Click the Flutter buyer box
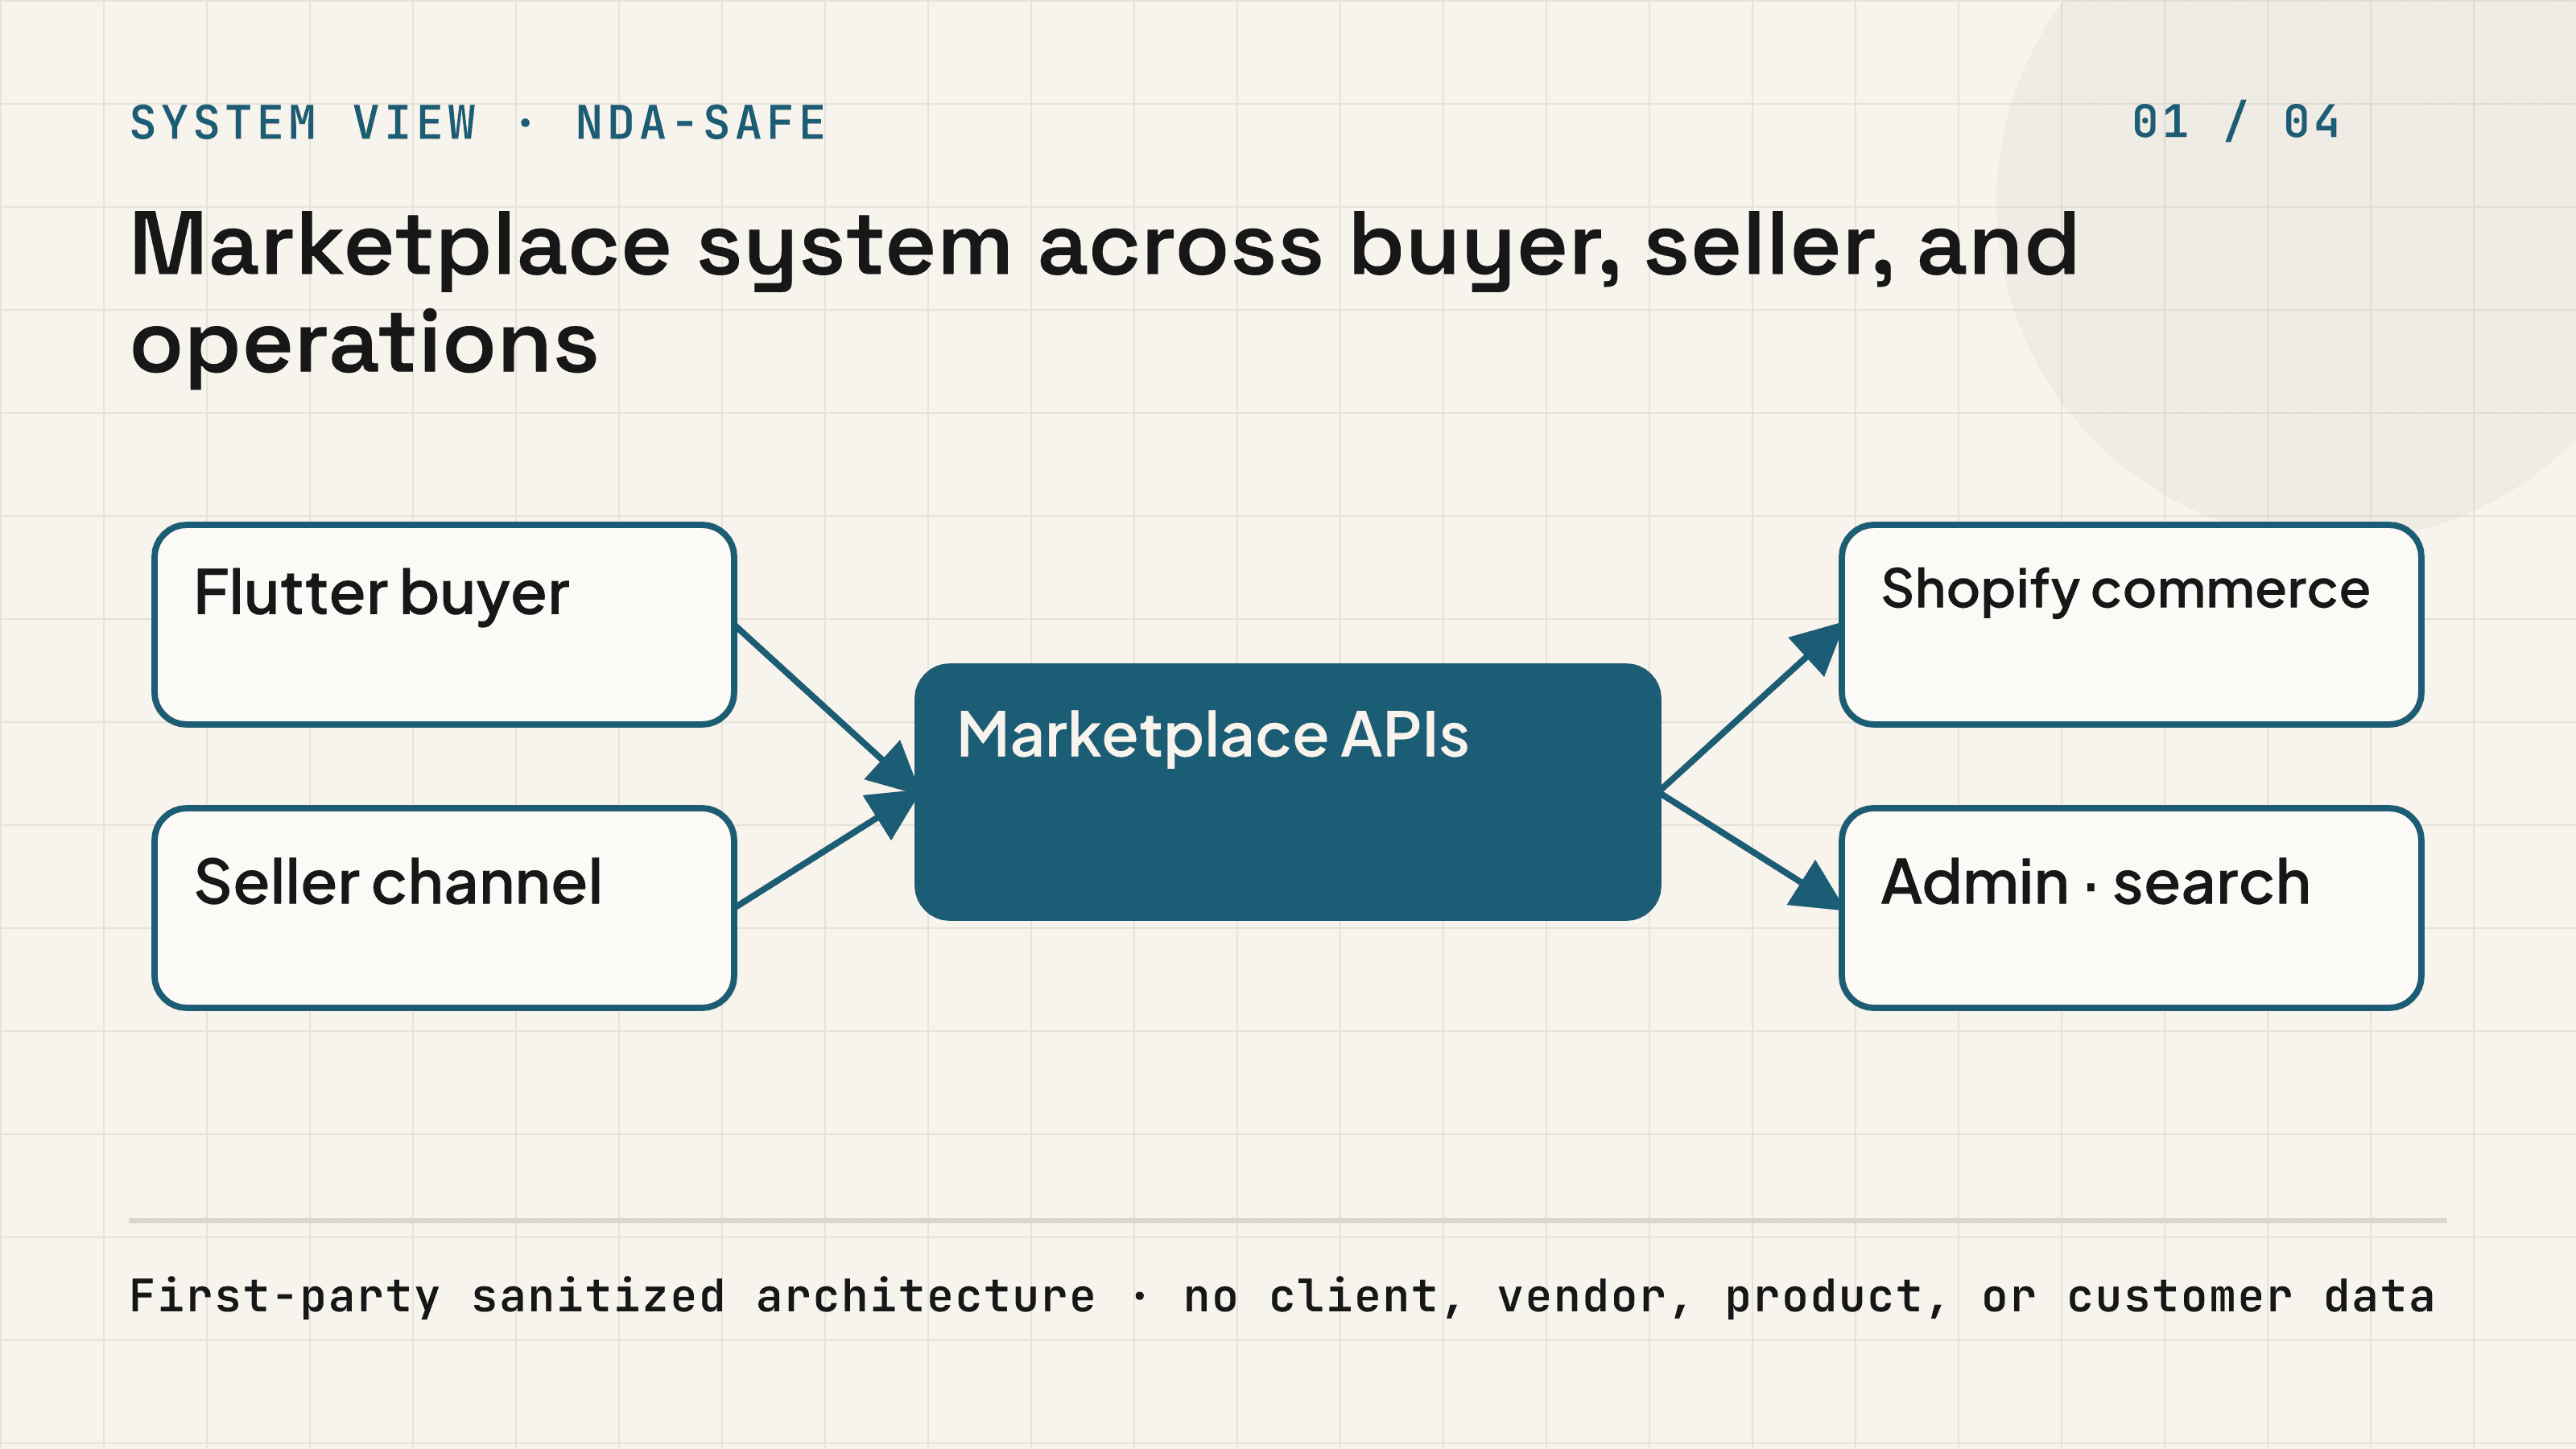 (x=444, y=624)
